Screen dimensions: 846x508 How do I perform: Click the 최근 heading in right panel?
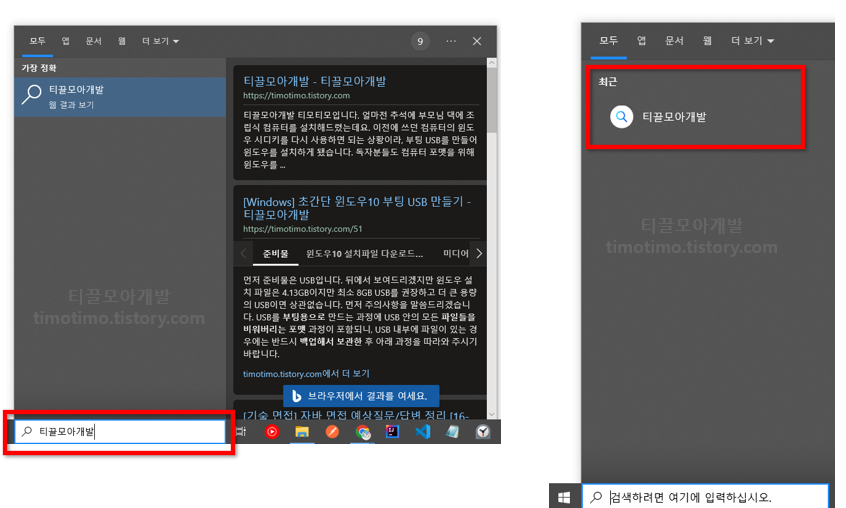[x=608, y=81]
